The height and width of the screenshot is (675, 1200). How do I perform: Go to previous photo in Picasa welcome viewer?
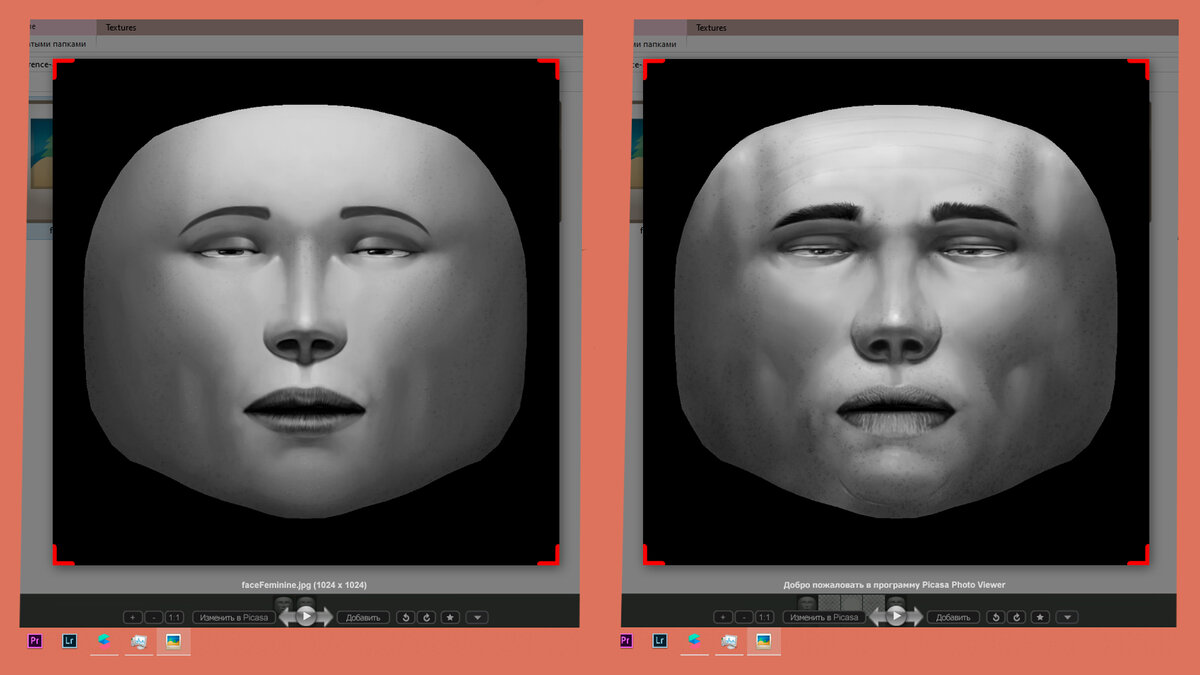pos(878,617)
